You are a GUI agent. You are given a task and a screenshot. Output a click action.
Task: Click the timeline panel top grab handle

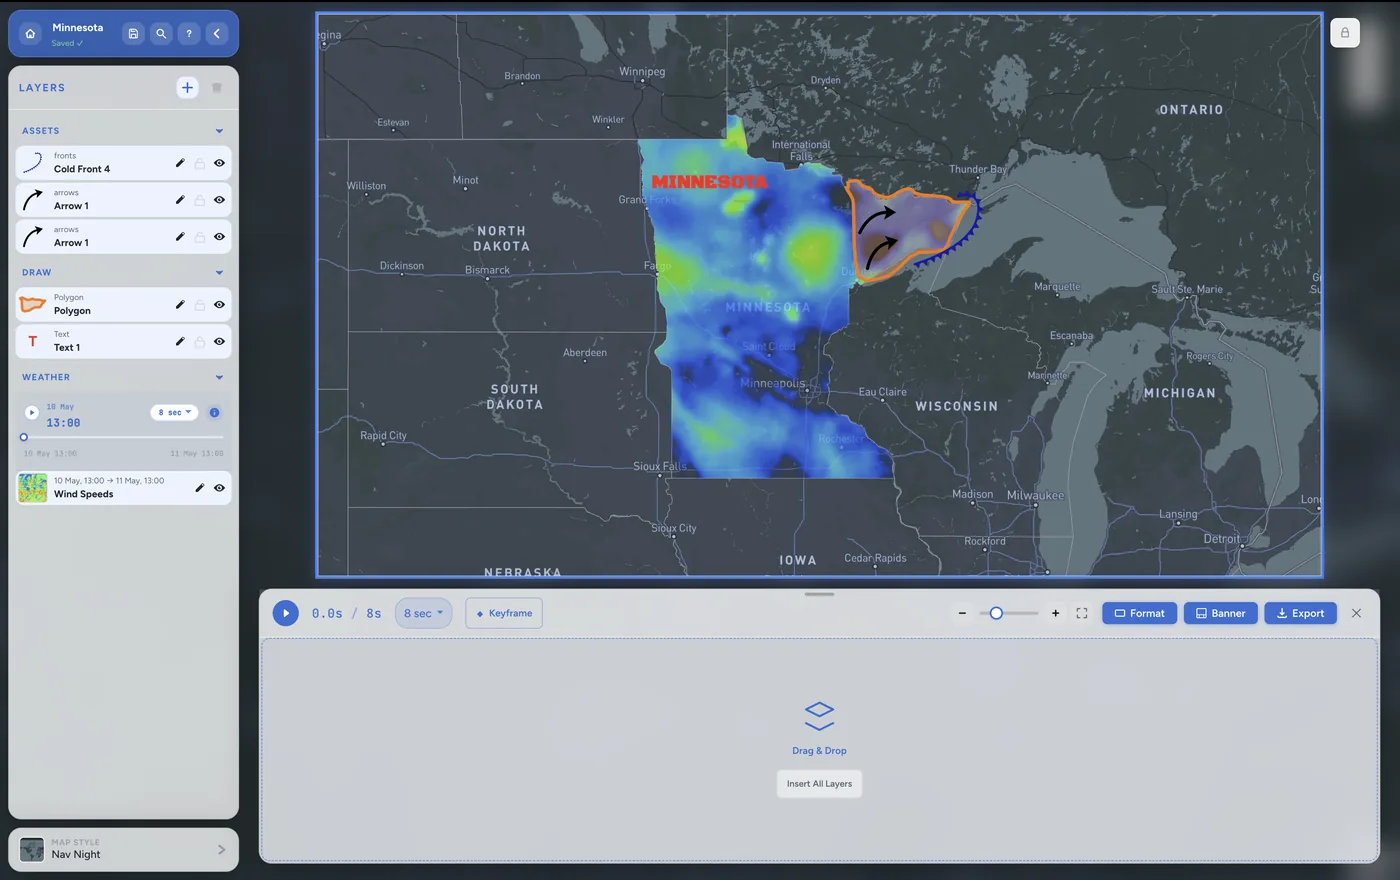(819, 595)
